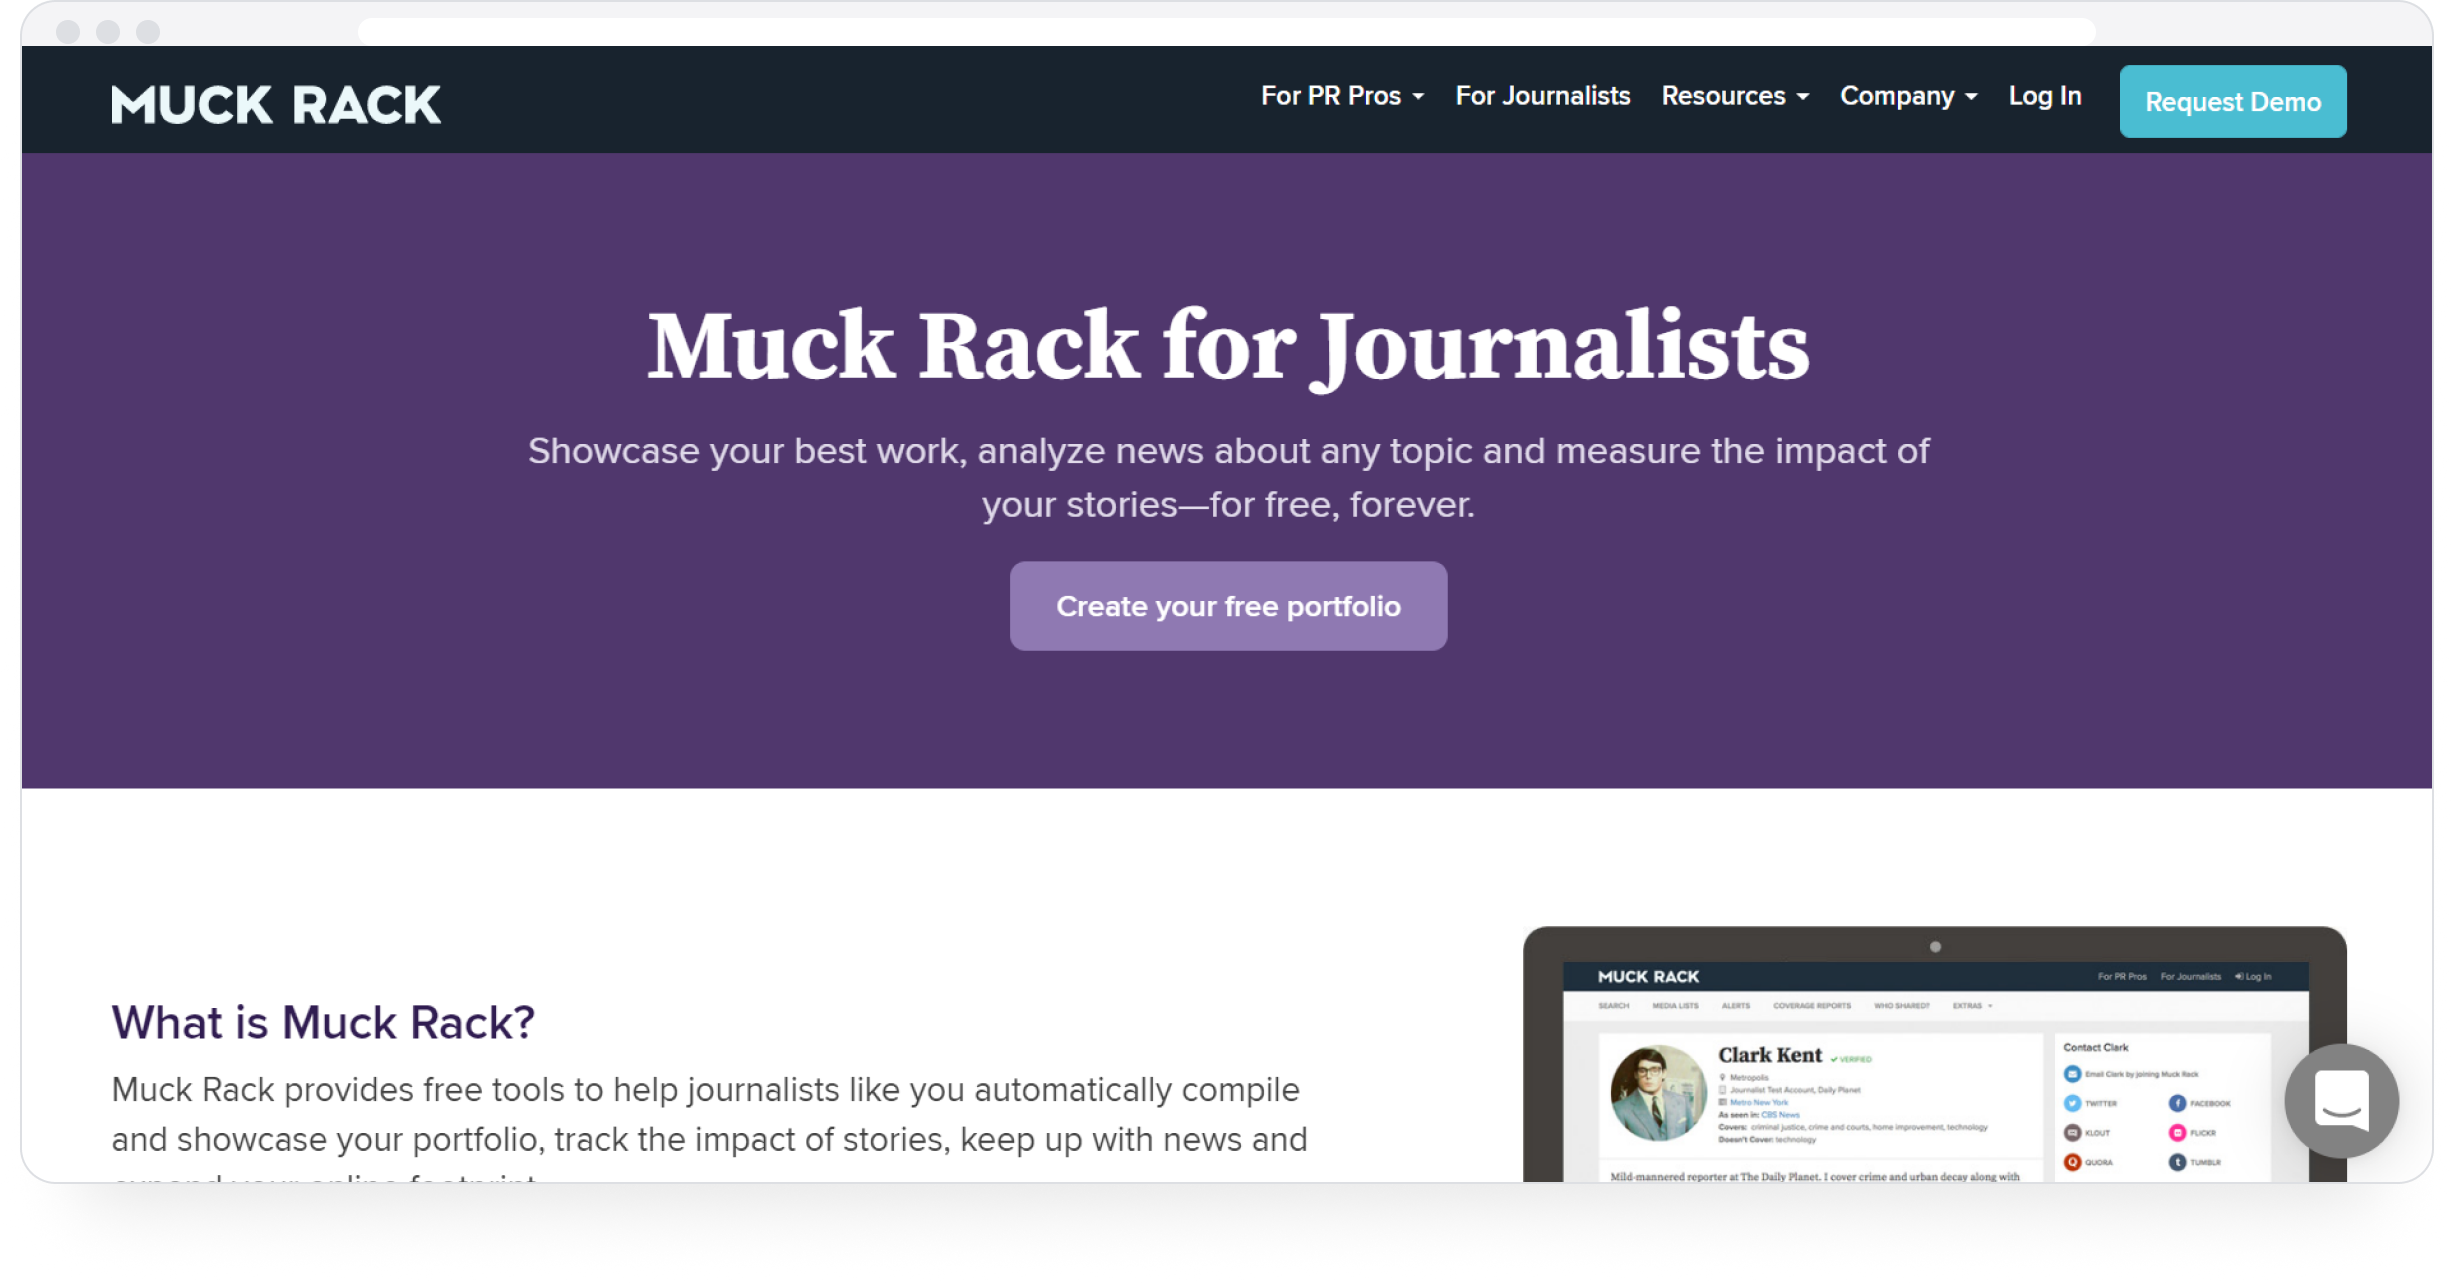Click the Quora icon in the laptop image
Screen dimensions: 2454x1284
[2072, 1162]
